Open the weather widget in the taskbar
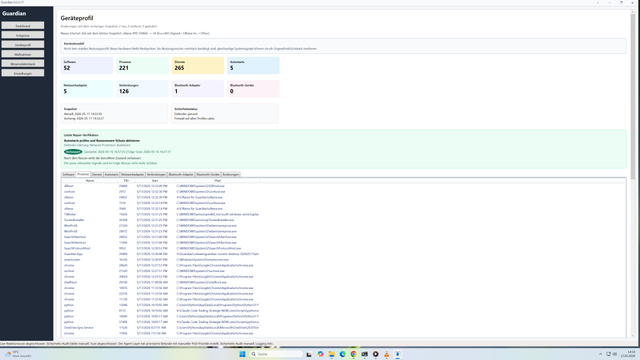This screenshot has height=360, width=640. [x=17, y=354]
